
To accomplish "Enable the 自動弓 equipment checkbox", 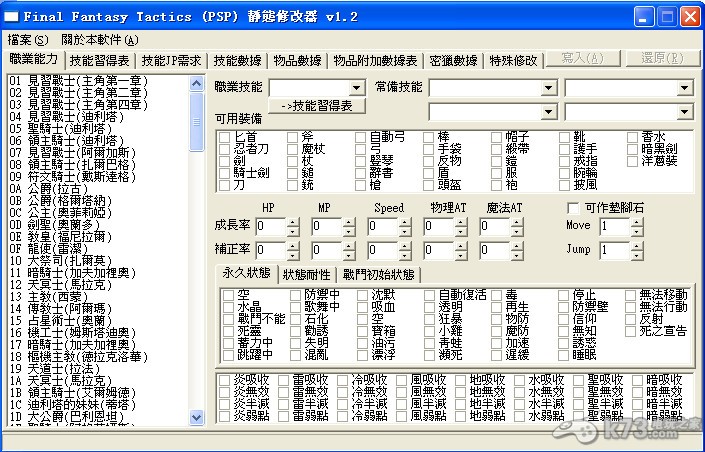I will pyautogui.click(x=360, y=137).
